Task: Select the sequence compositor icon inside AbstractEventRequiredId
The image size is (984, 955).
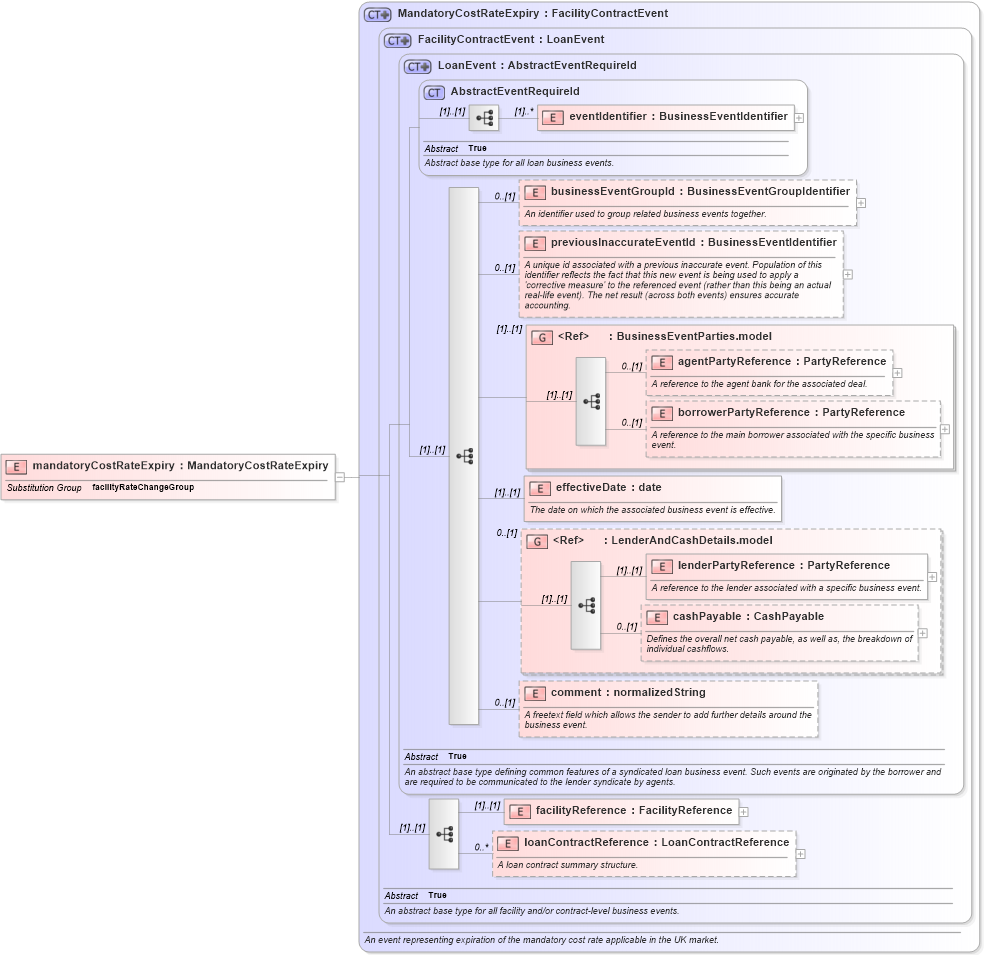Action: [483, 116]
